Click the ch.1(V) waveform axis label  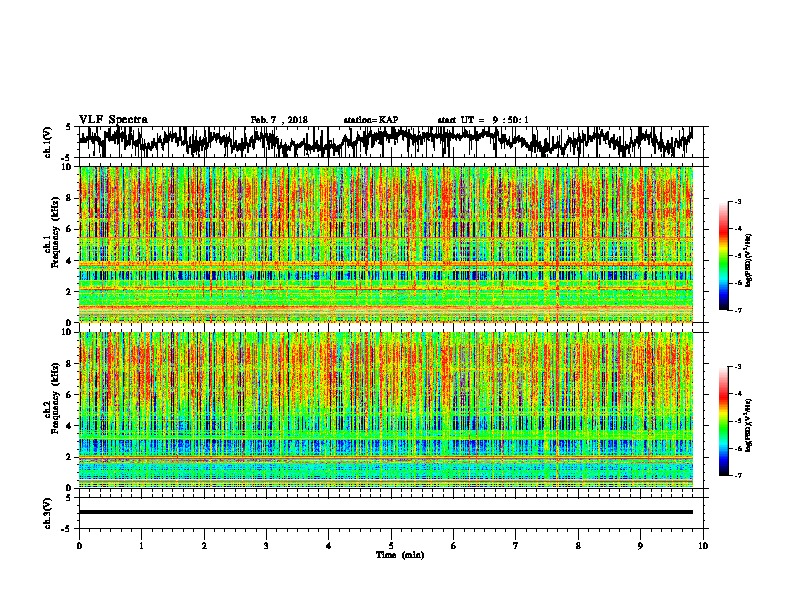47,142
